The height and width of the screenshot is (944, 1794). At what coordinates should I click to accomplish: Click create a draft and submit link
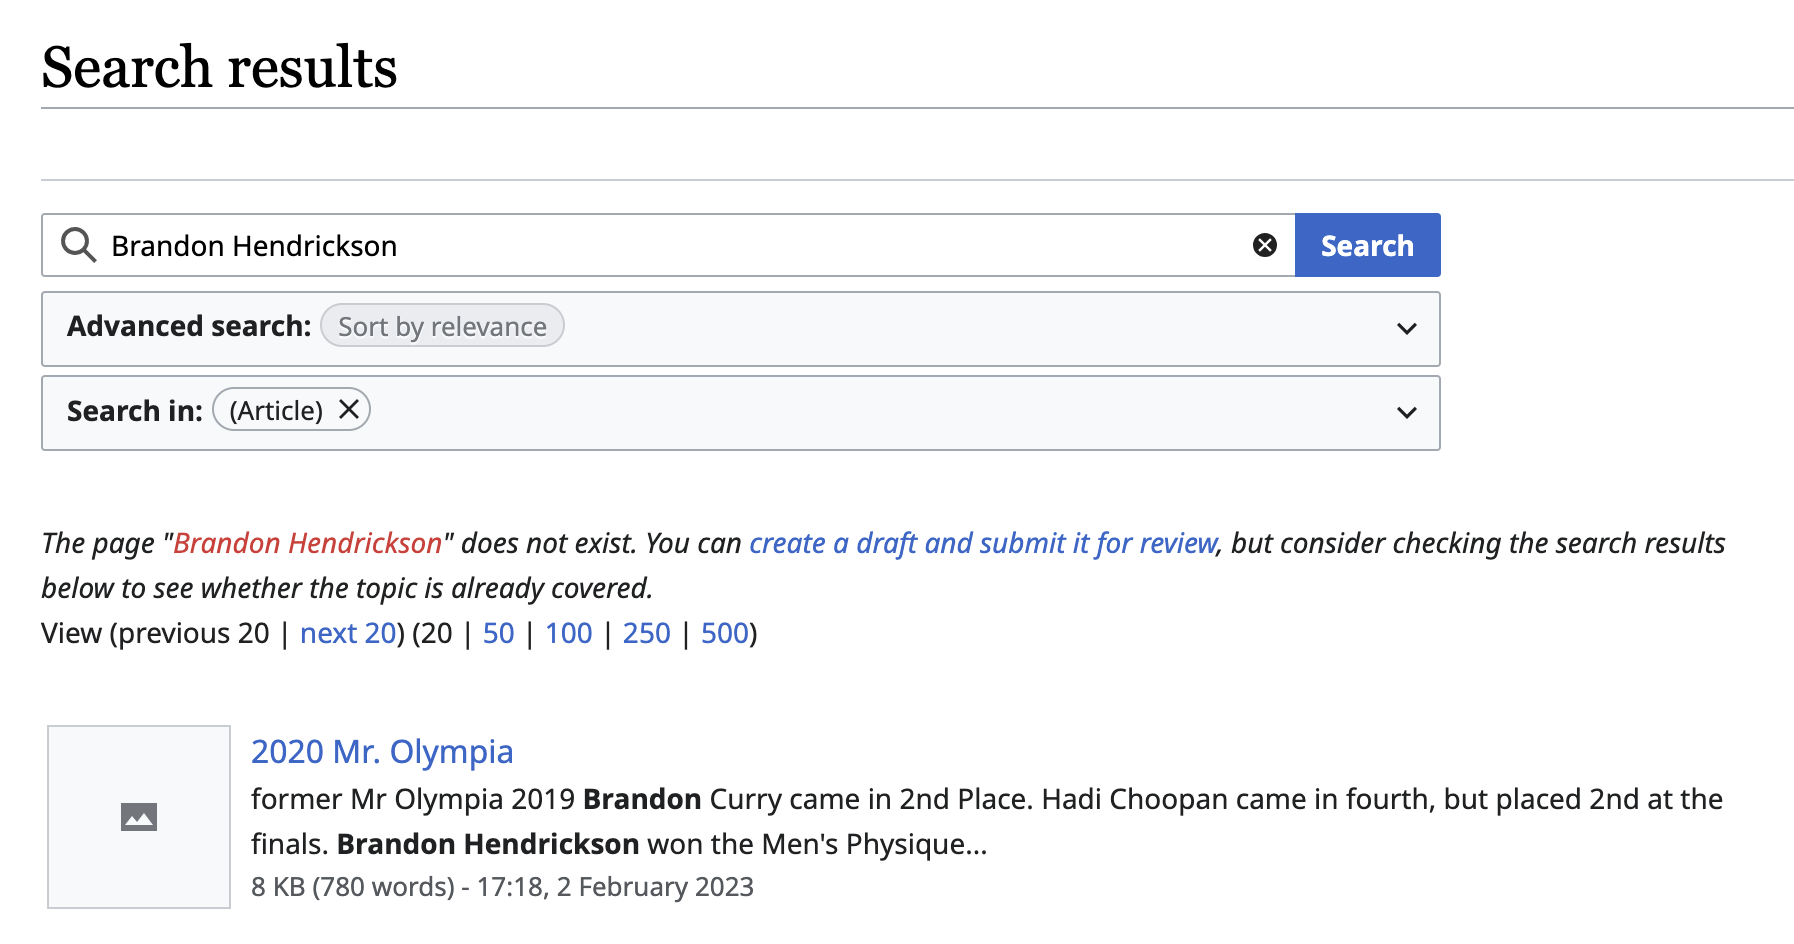(983, 543)
